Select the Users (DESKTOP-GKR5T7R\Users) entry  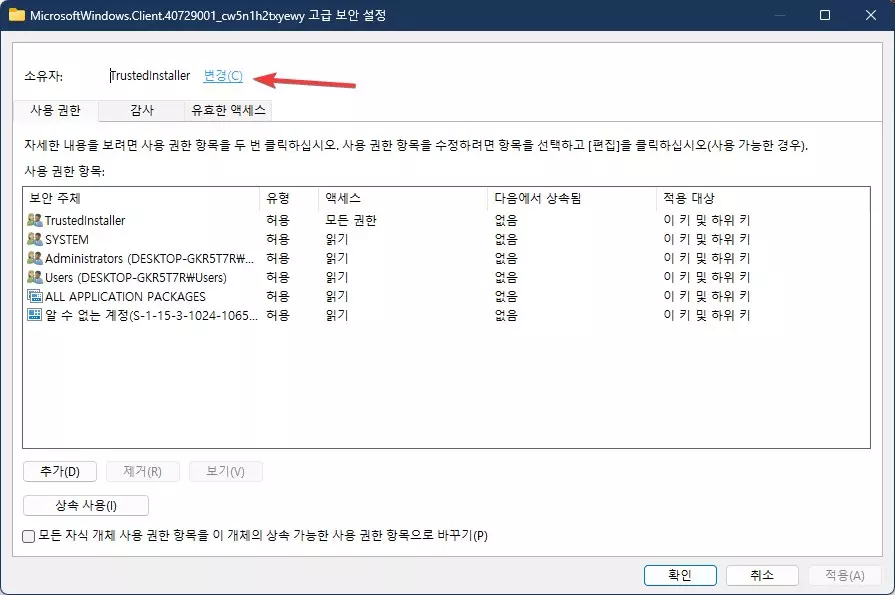446,277
